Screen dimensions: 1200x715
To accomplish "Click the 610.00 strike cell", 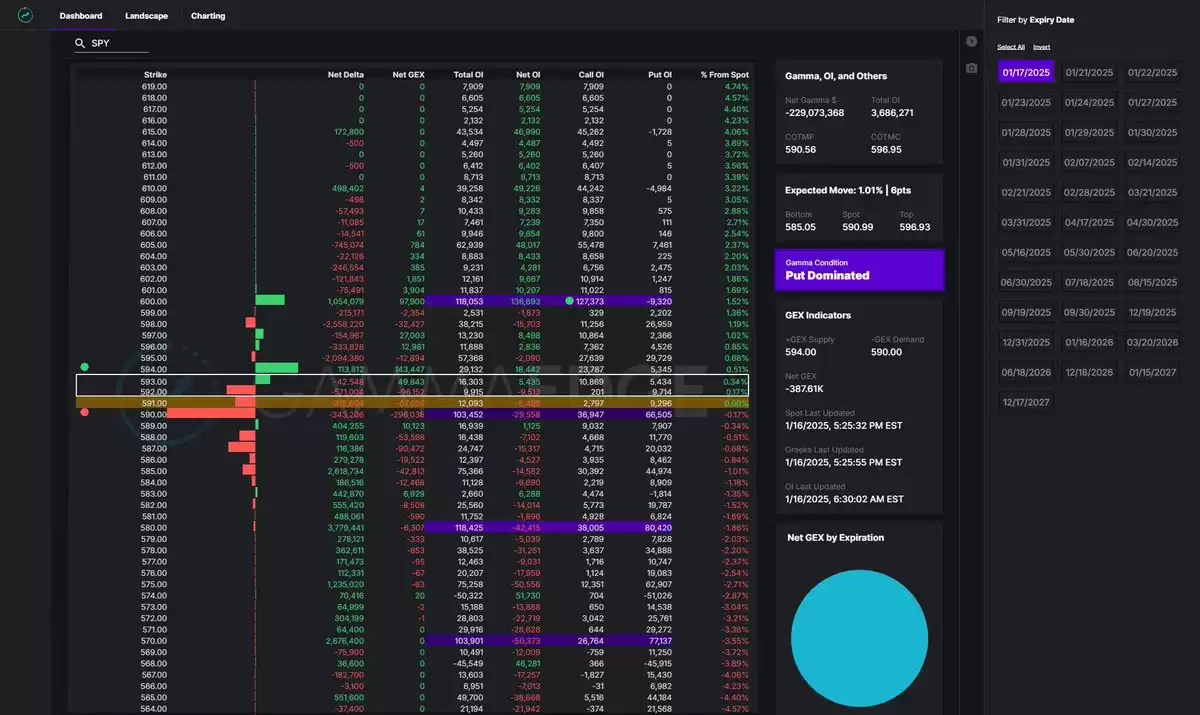I will coord(154,188).
